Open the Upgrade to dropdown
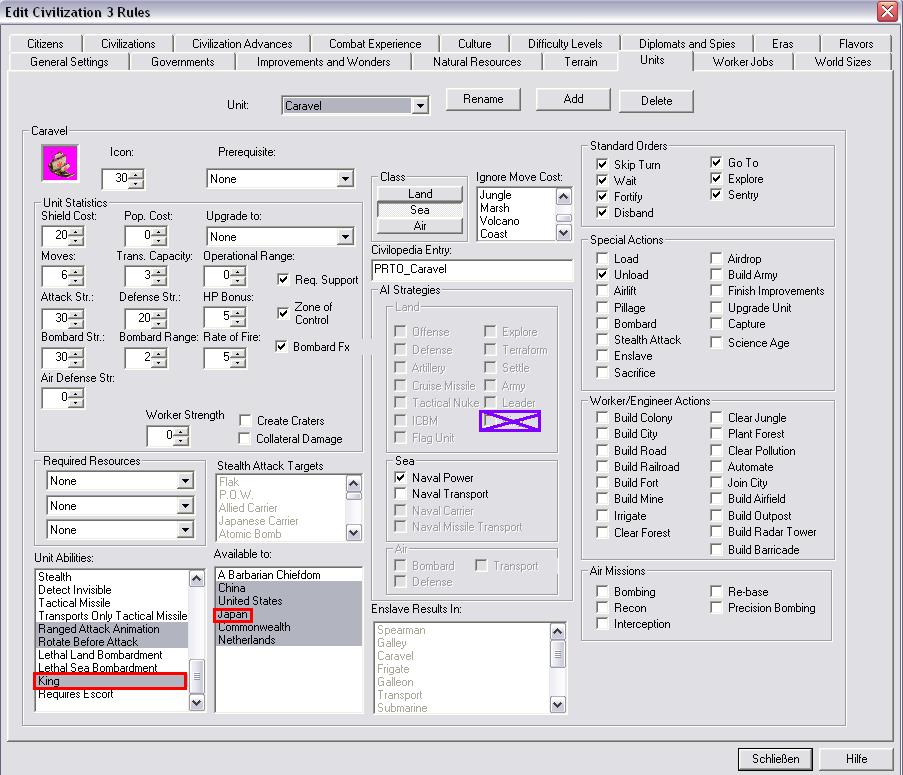Image resolution: width=903 pixels, height=775 pixels. pyautogui.click(x=345, y=237)
